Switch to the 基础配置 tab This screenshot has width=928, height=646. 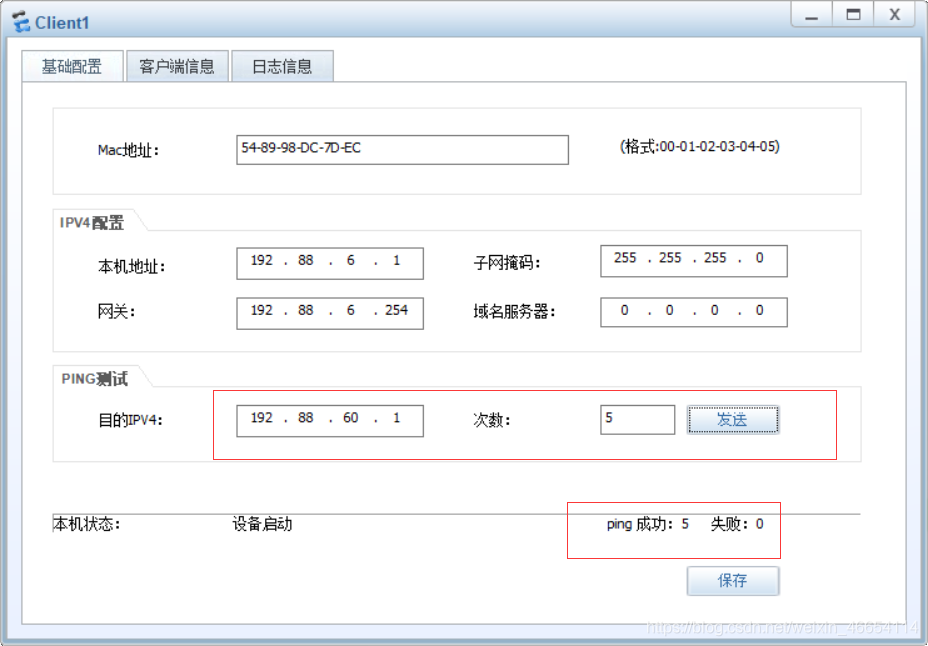72,66
